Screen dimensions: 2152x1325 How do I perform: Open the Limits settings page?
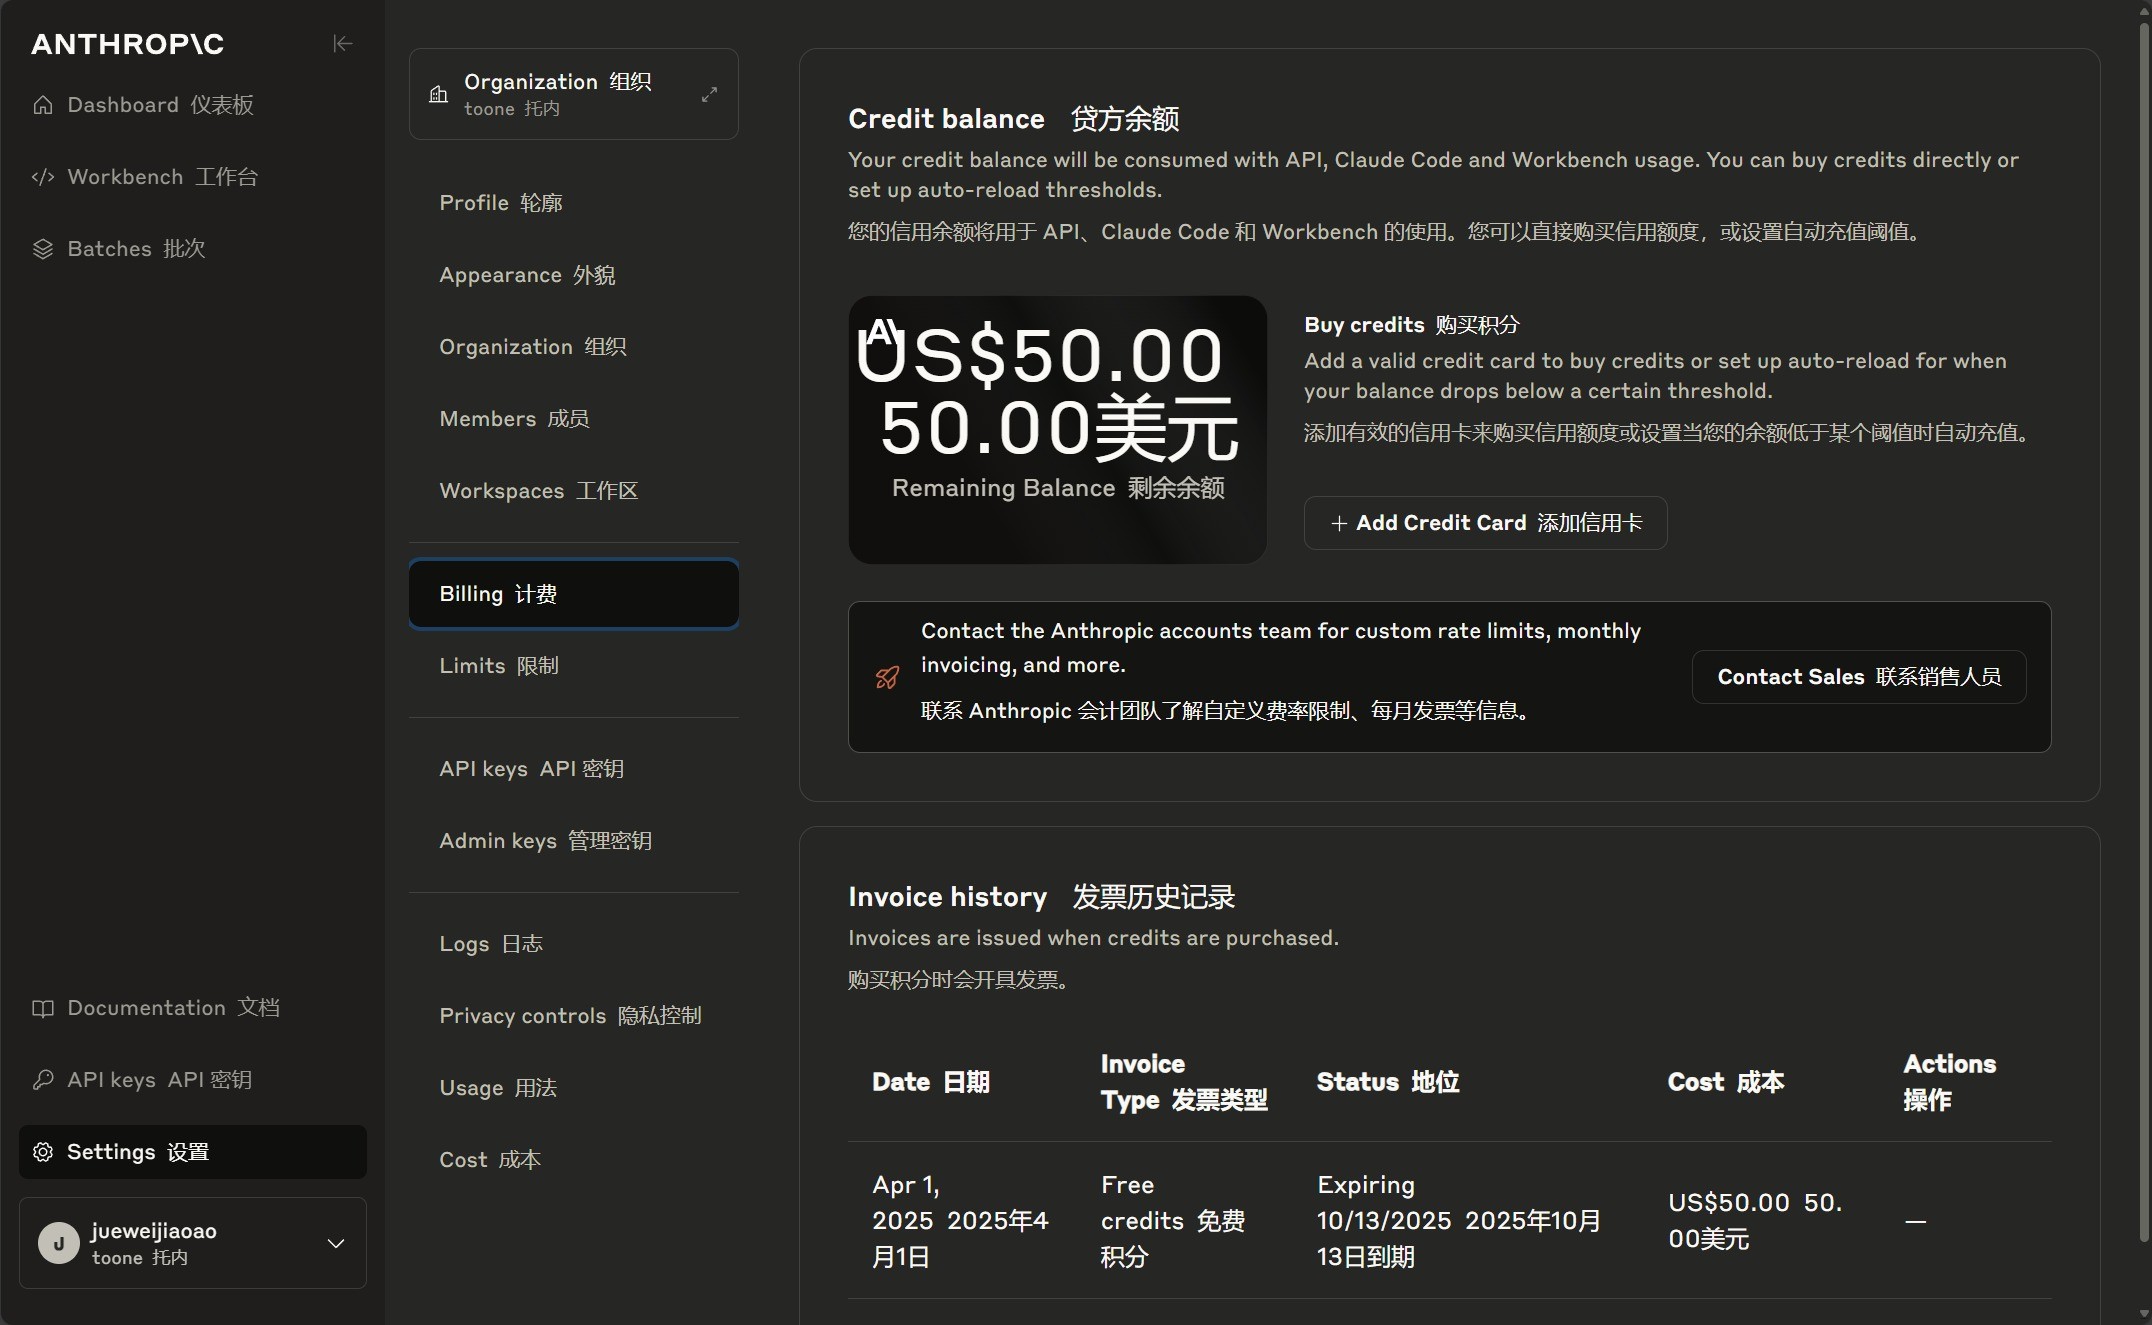coord(499,666)
